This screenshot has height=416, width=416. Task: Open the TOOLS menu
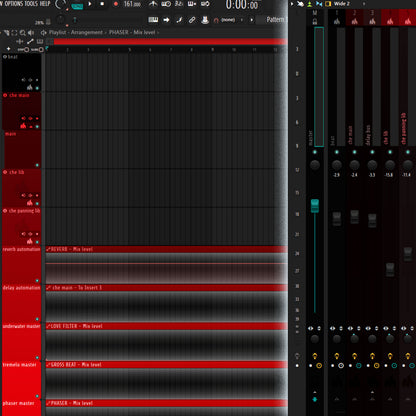(31, 4)
